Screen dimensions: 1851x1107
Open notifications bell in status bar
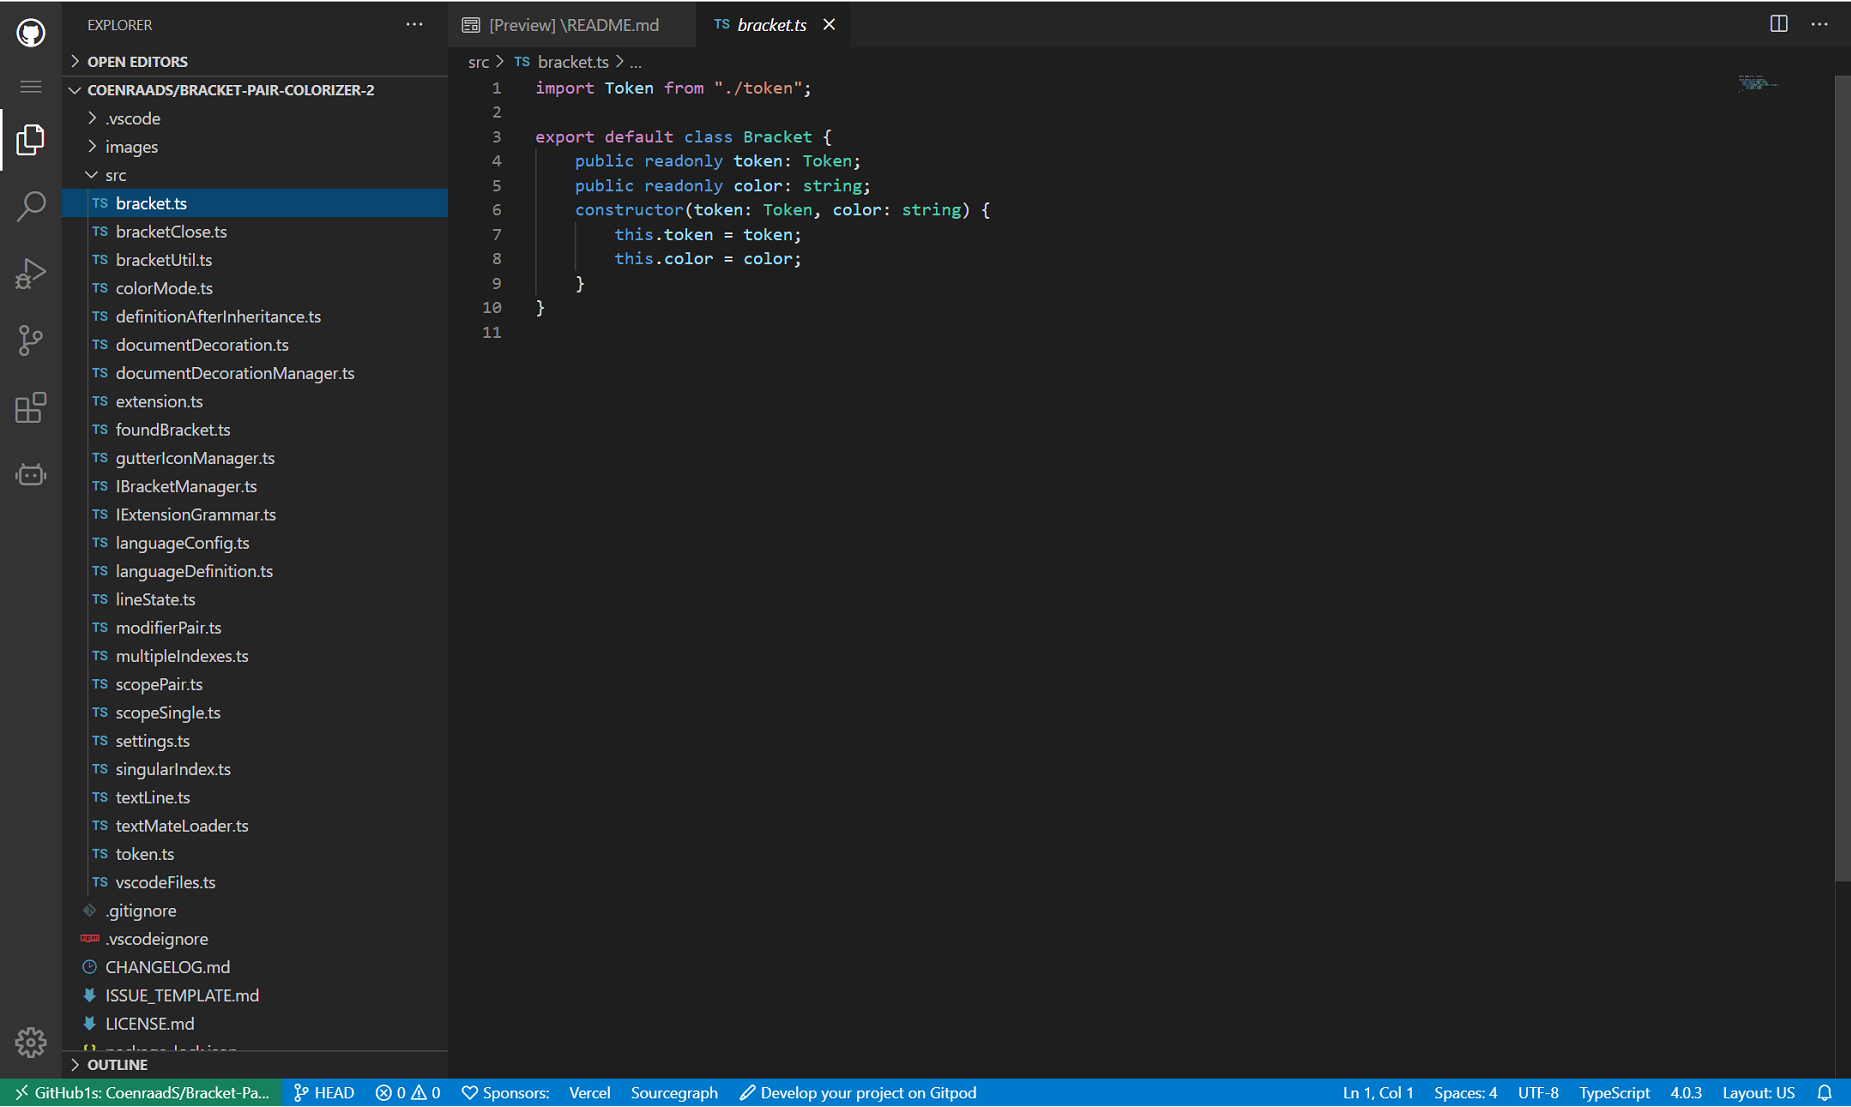coord(1825,1092)
